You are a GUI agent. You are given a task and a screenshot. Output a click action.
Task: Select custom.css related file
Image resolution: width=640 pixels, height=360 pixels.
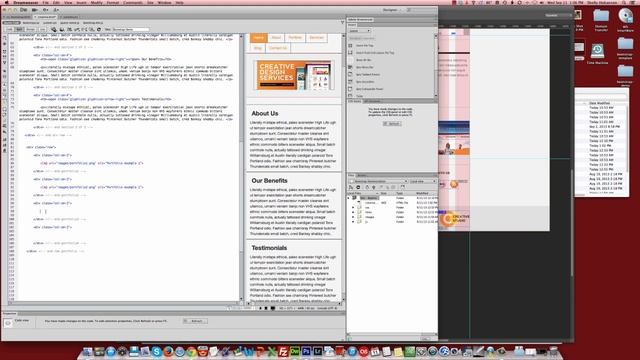50,23
